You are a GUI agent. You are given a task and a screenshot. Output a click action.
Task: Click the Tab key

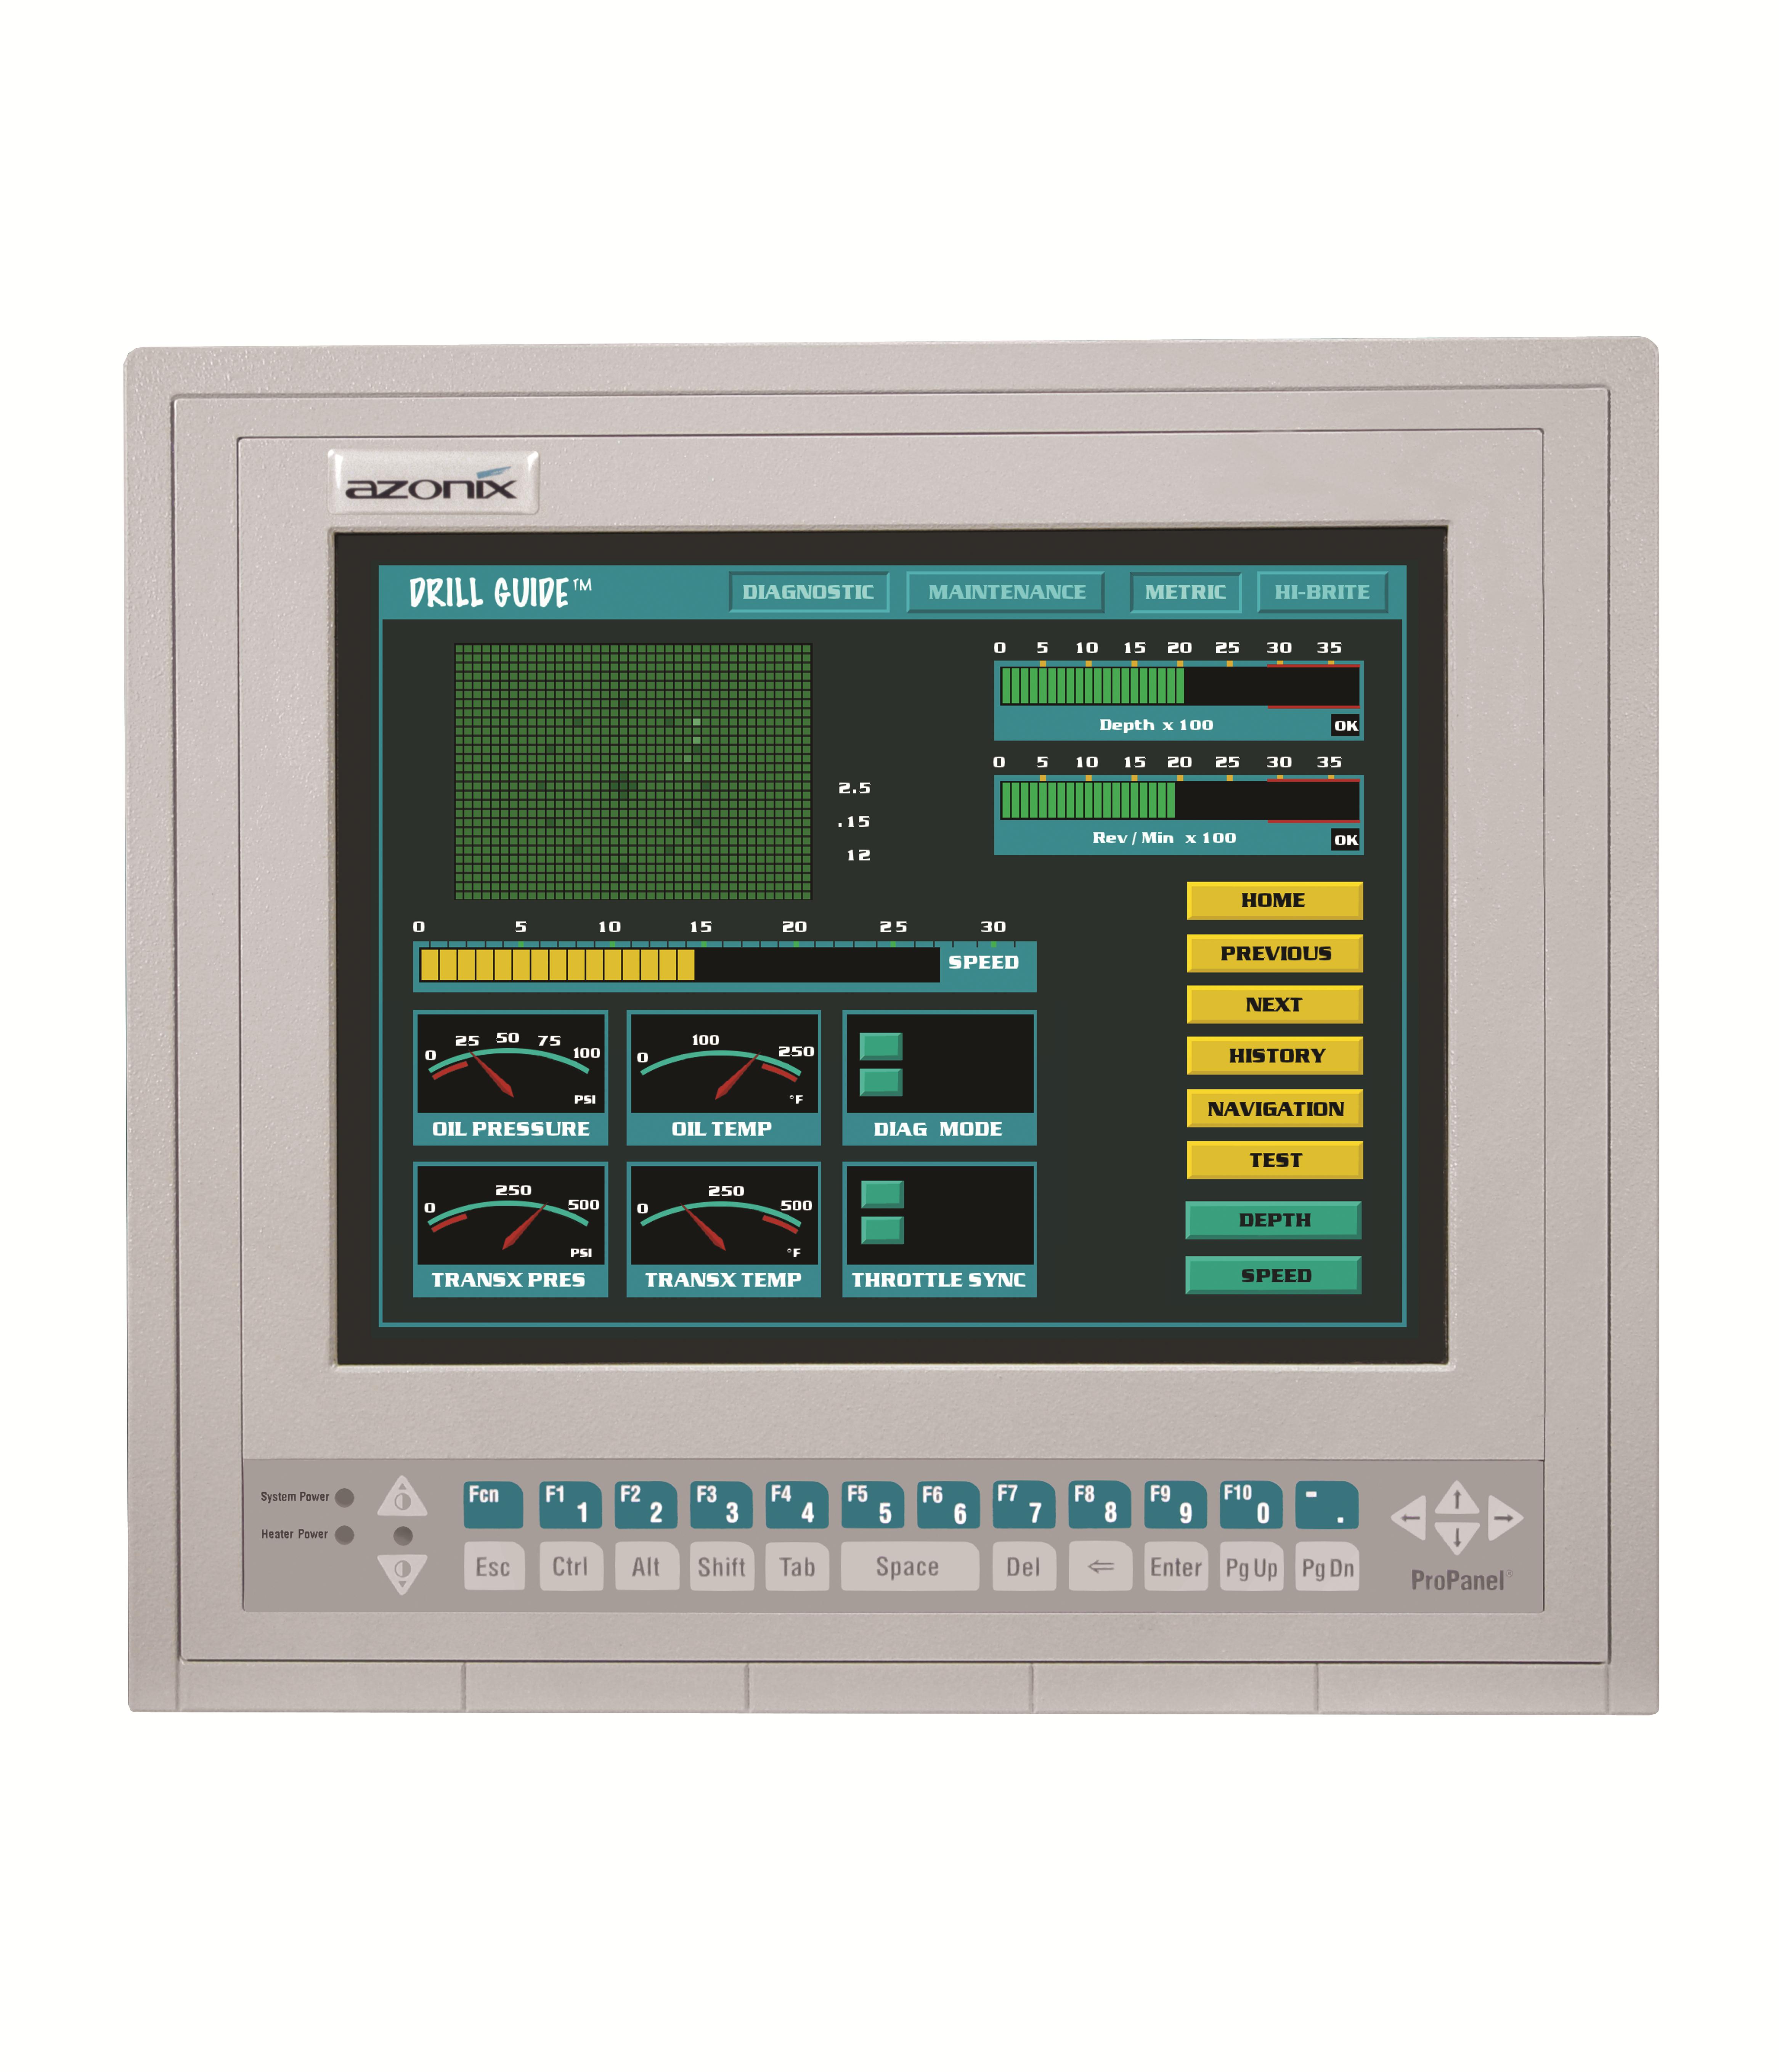(x=797, y=1566)
